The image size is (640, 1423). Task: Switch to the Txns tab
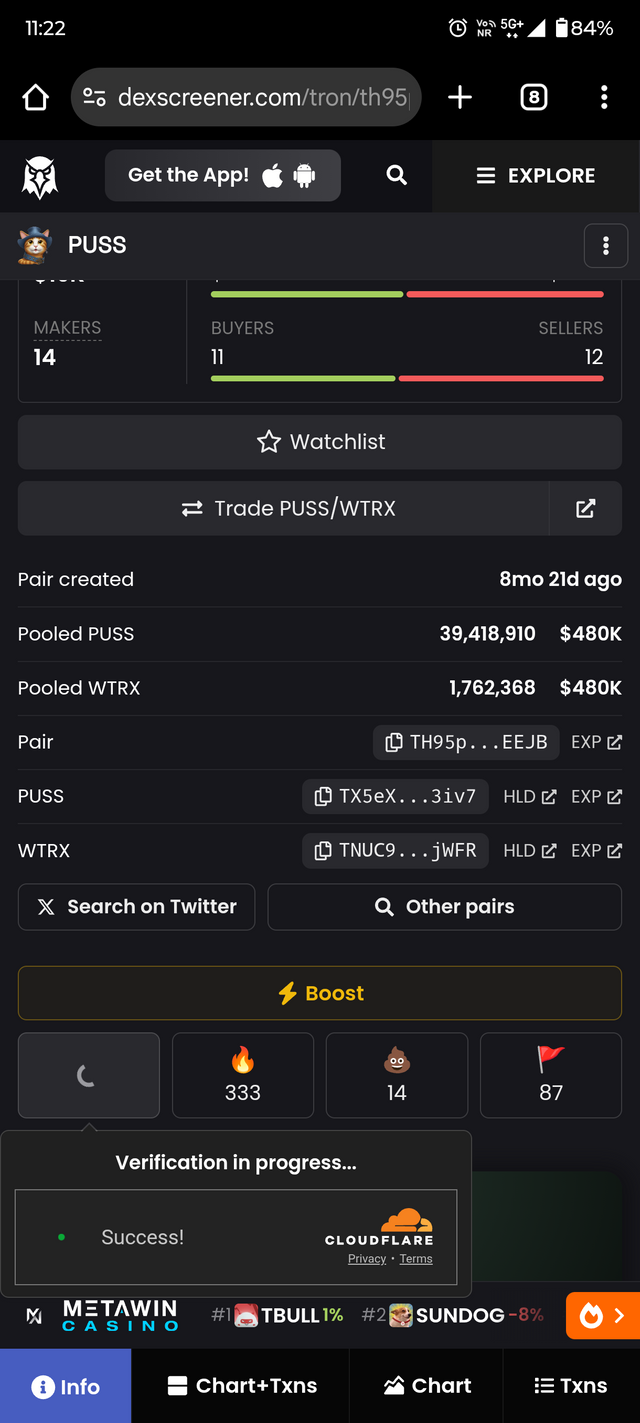[571, 1385]
